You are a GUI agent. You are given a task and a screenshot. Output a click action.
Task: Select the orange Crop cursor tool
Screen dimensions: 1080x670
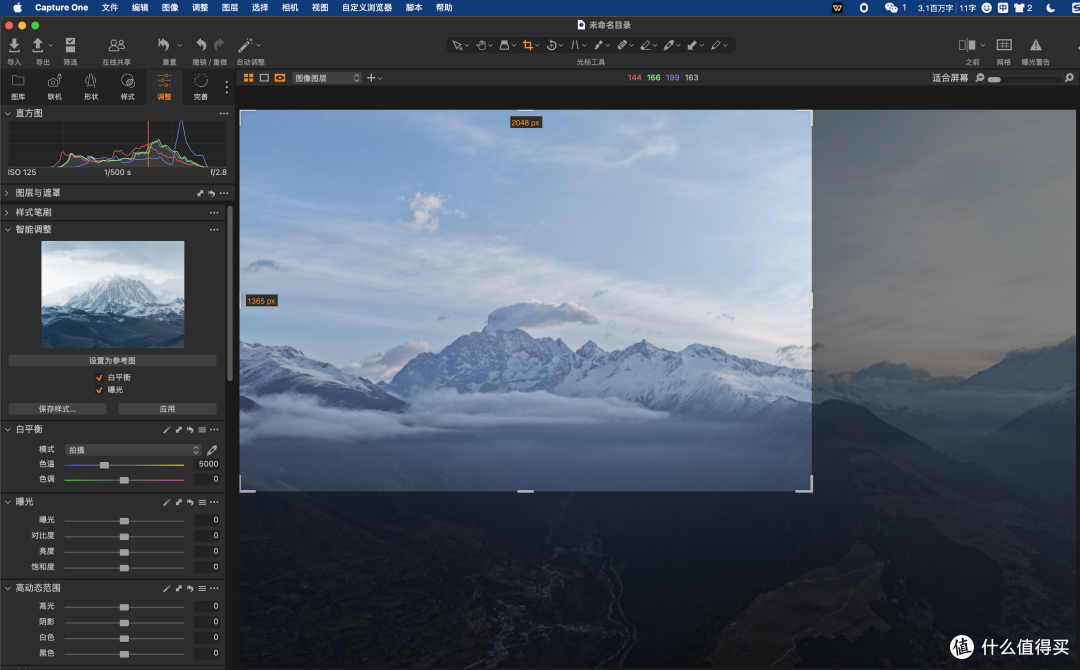(x=528, y=45)
